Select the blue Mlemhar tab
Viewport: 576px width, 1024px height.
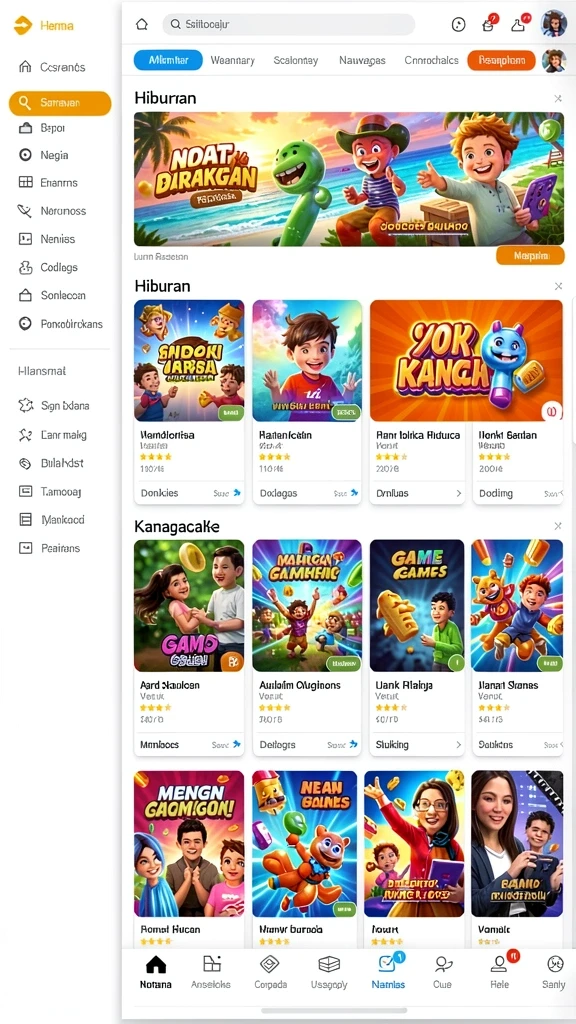pos(168,60)
